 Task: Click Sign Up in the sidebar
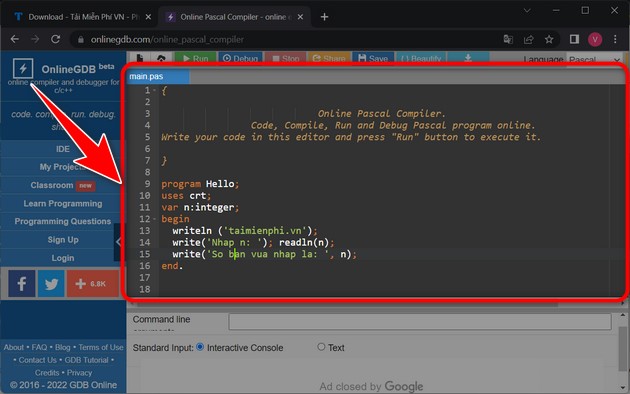[63, 240]
